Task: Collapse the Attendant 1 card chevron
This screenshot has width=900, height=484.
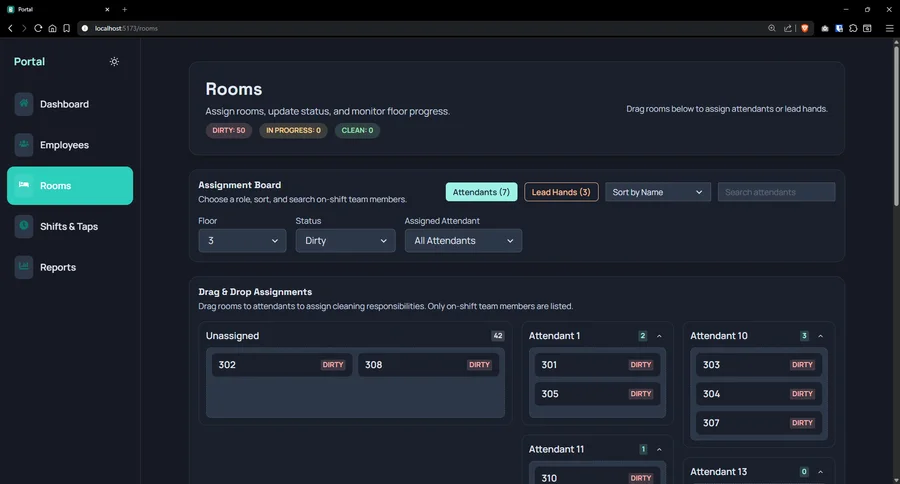Action: (x=659, y=336)
